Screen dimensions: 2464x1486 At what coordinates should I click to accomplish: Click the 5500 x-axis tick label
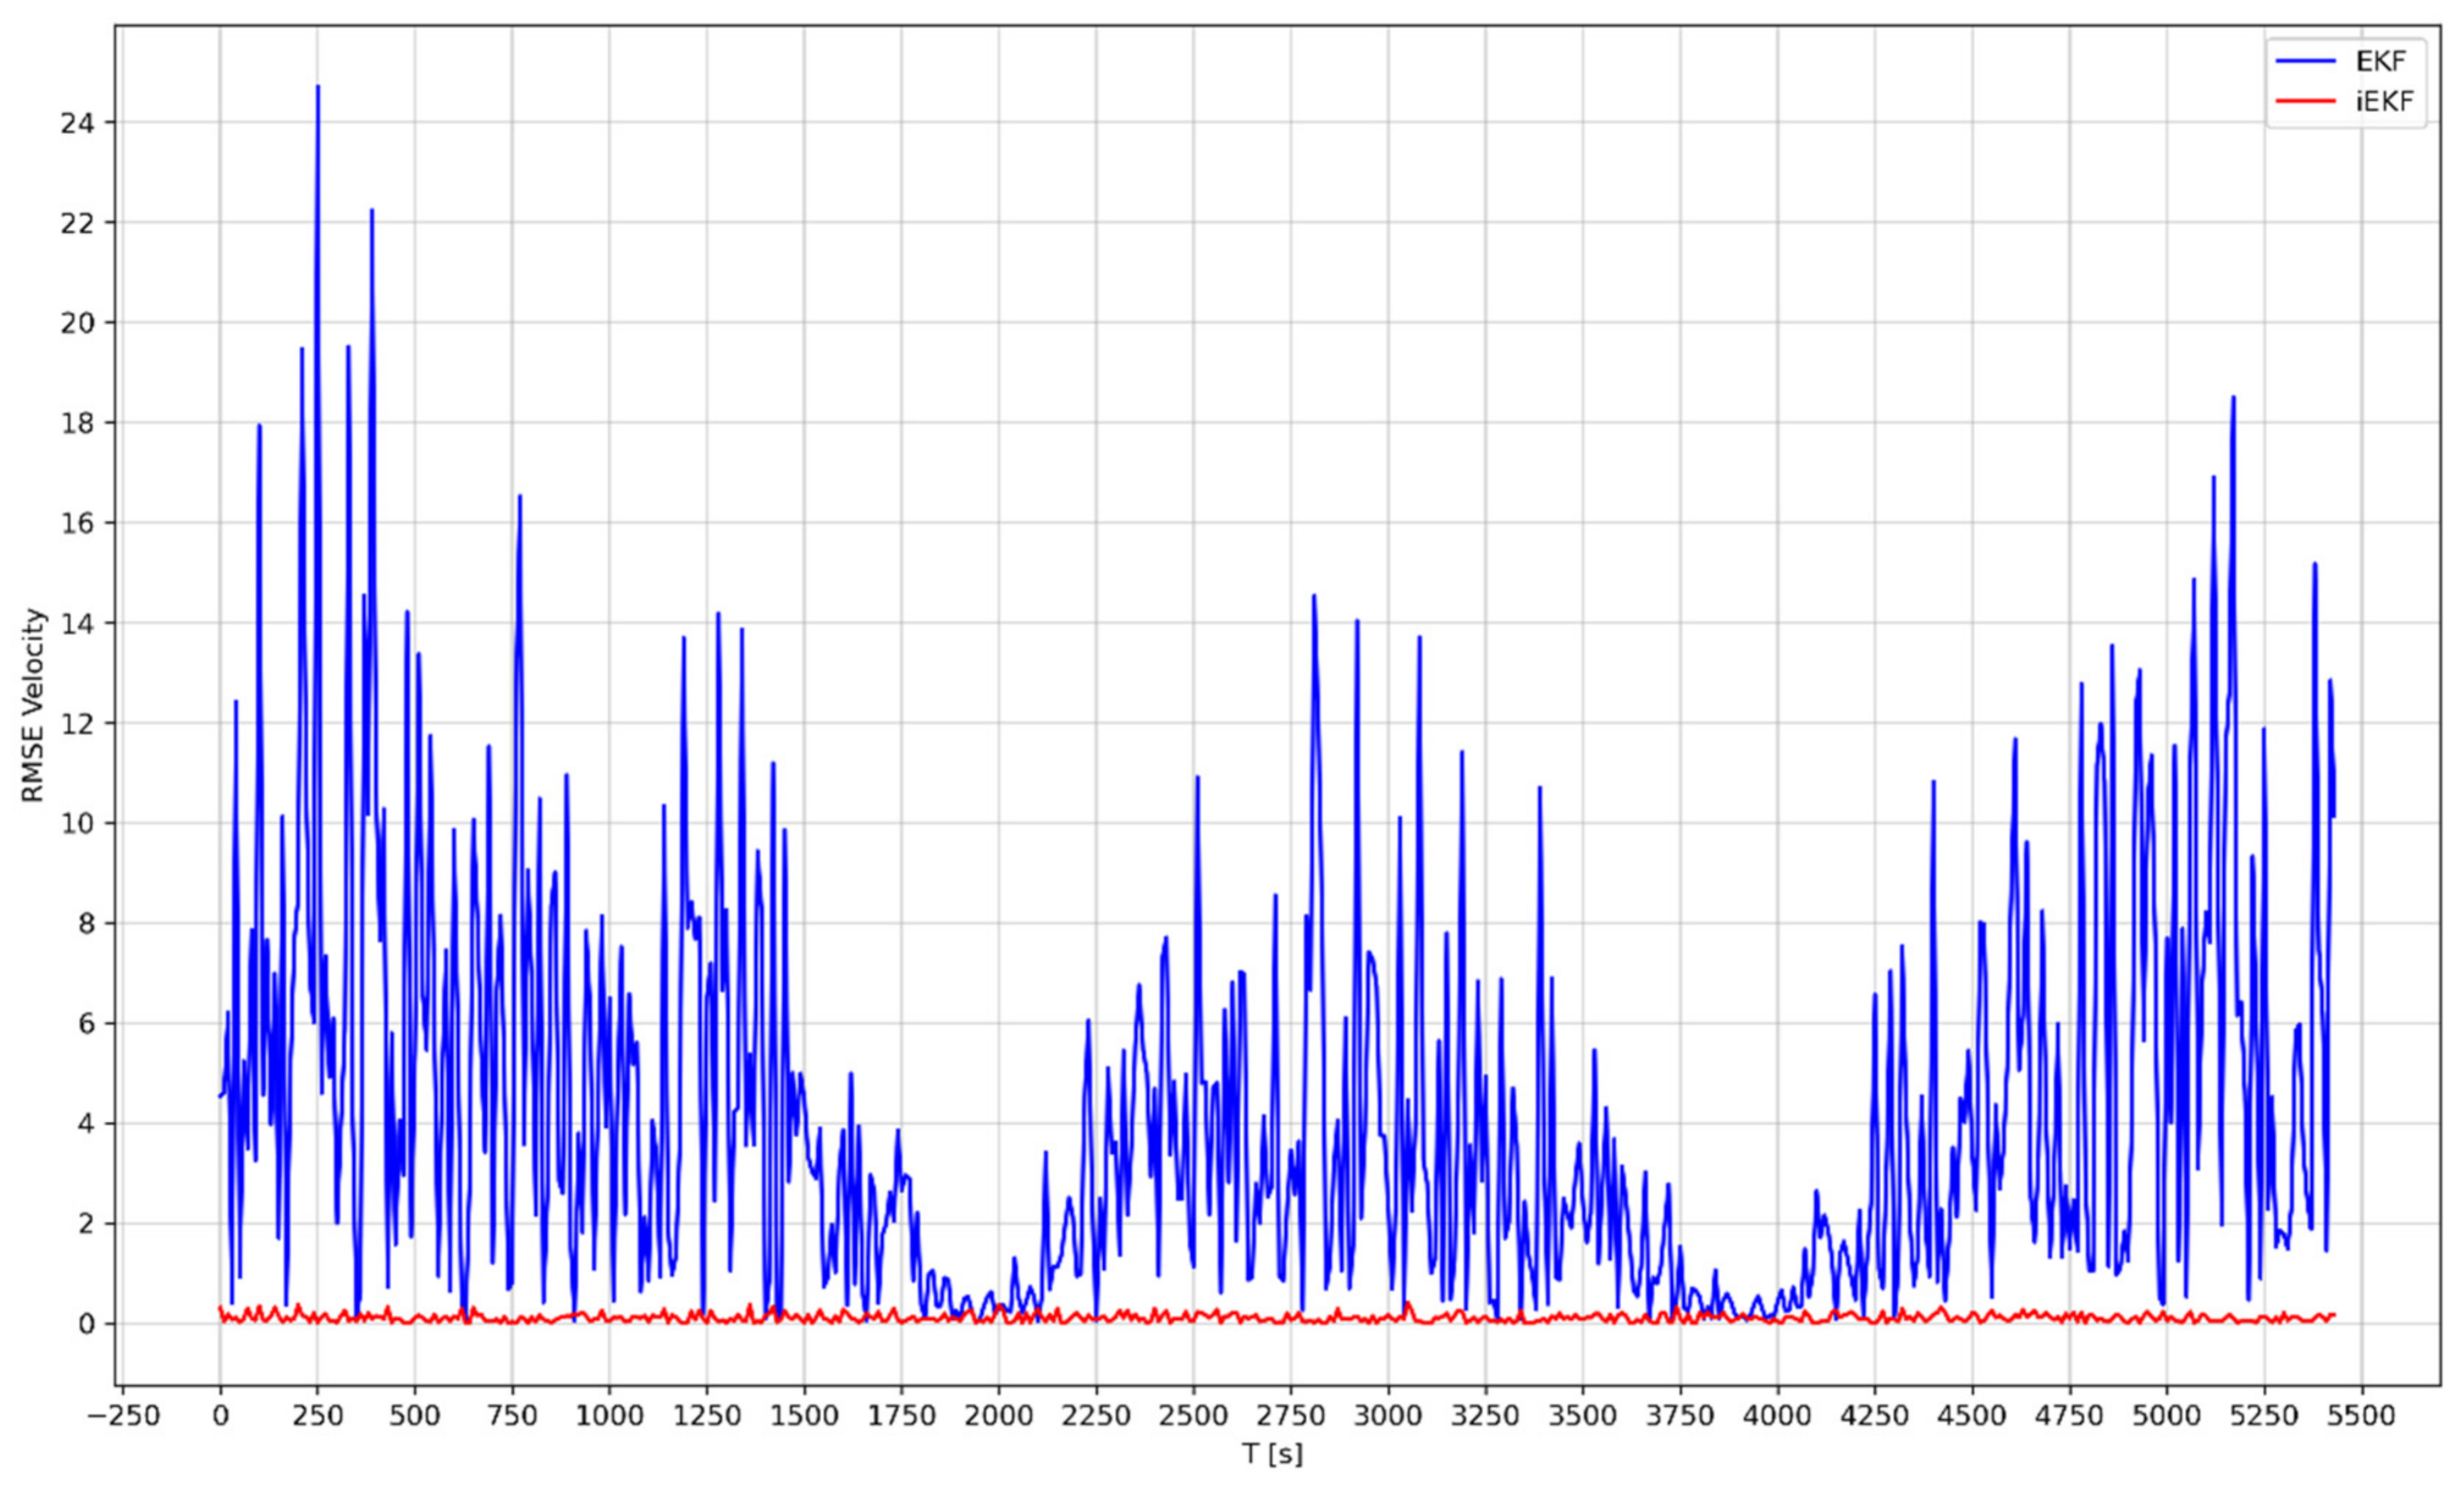[x=2361, y=1417]
